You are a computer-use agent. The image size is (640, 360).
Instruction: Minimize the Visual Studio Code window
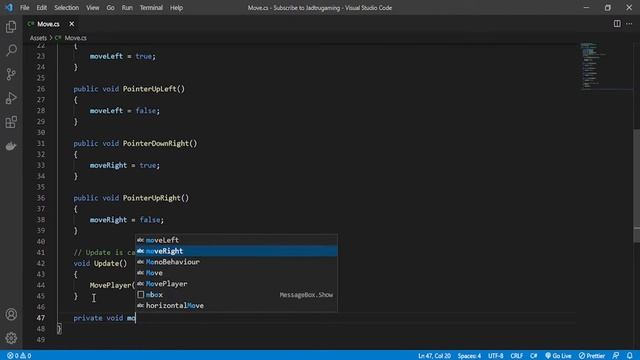point(587,8)
